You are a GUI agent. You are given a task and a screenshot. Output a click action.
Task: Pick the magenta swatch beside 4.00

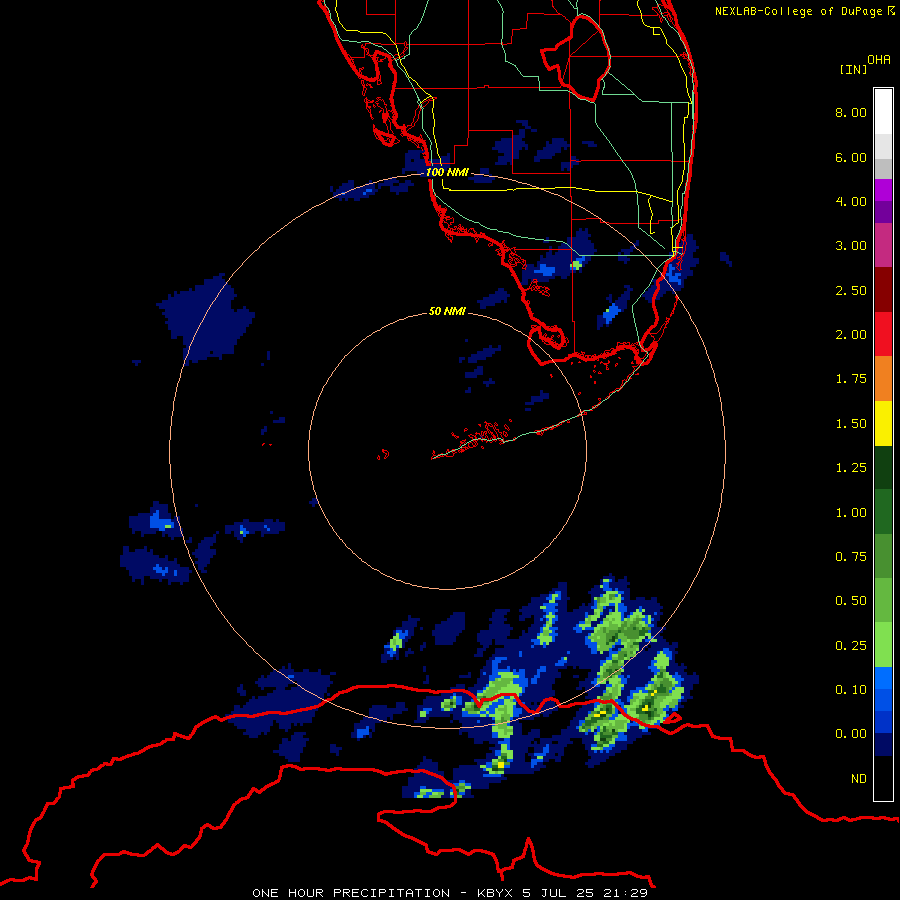(x=883, y=190)
